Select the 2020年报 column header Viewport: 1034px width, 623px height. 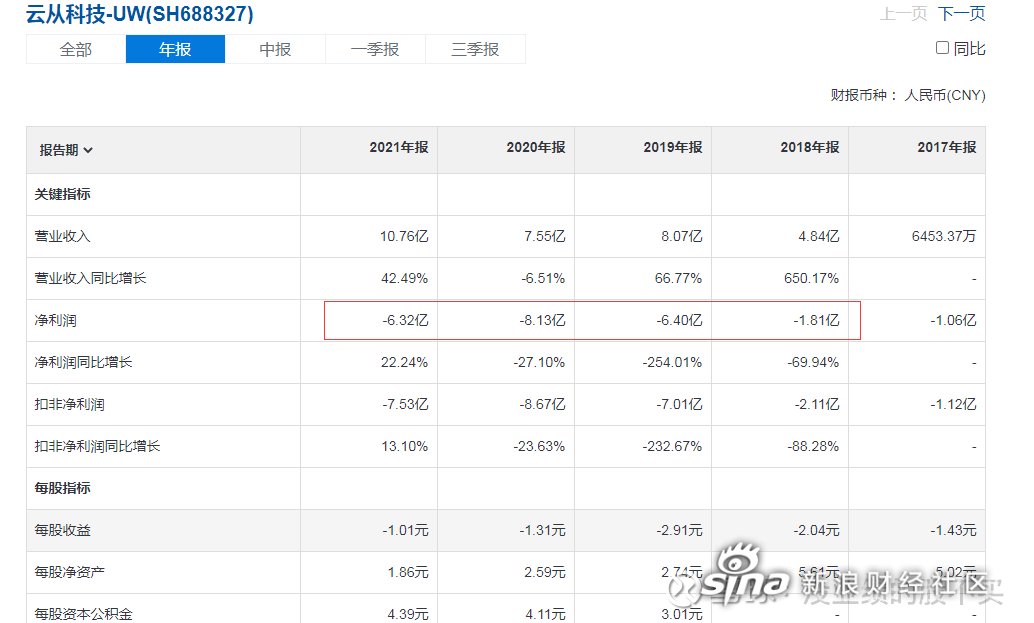[x=536, y=148]
